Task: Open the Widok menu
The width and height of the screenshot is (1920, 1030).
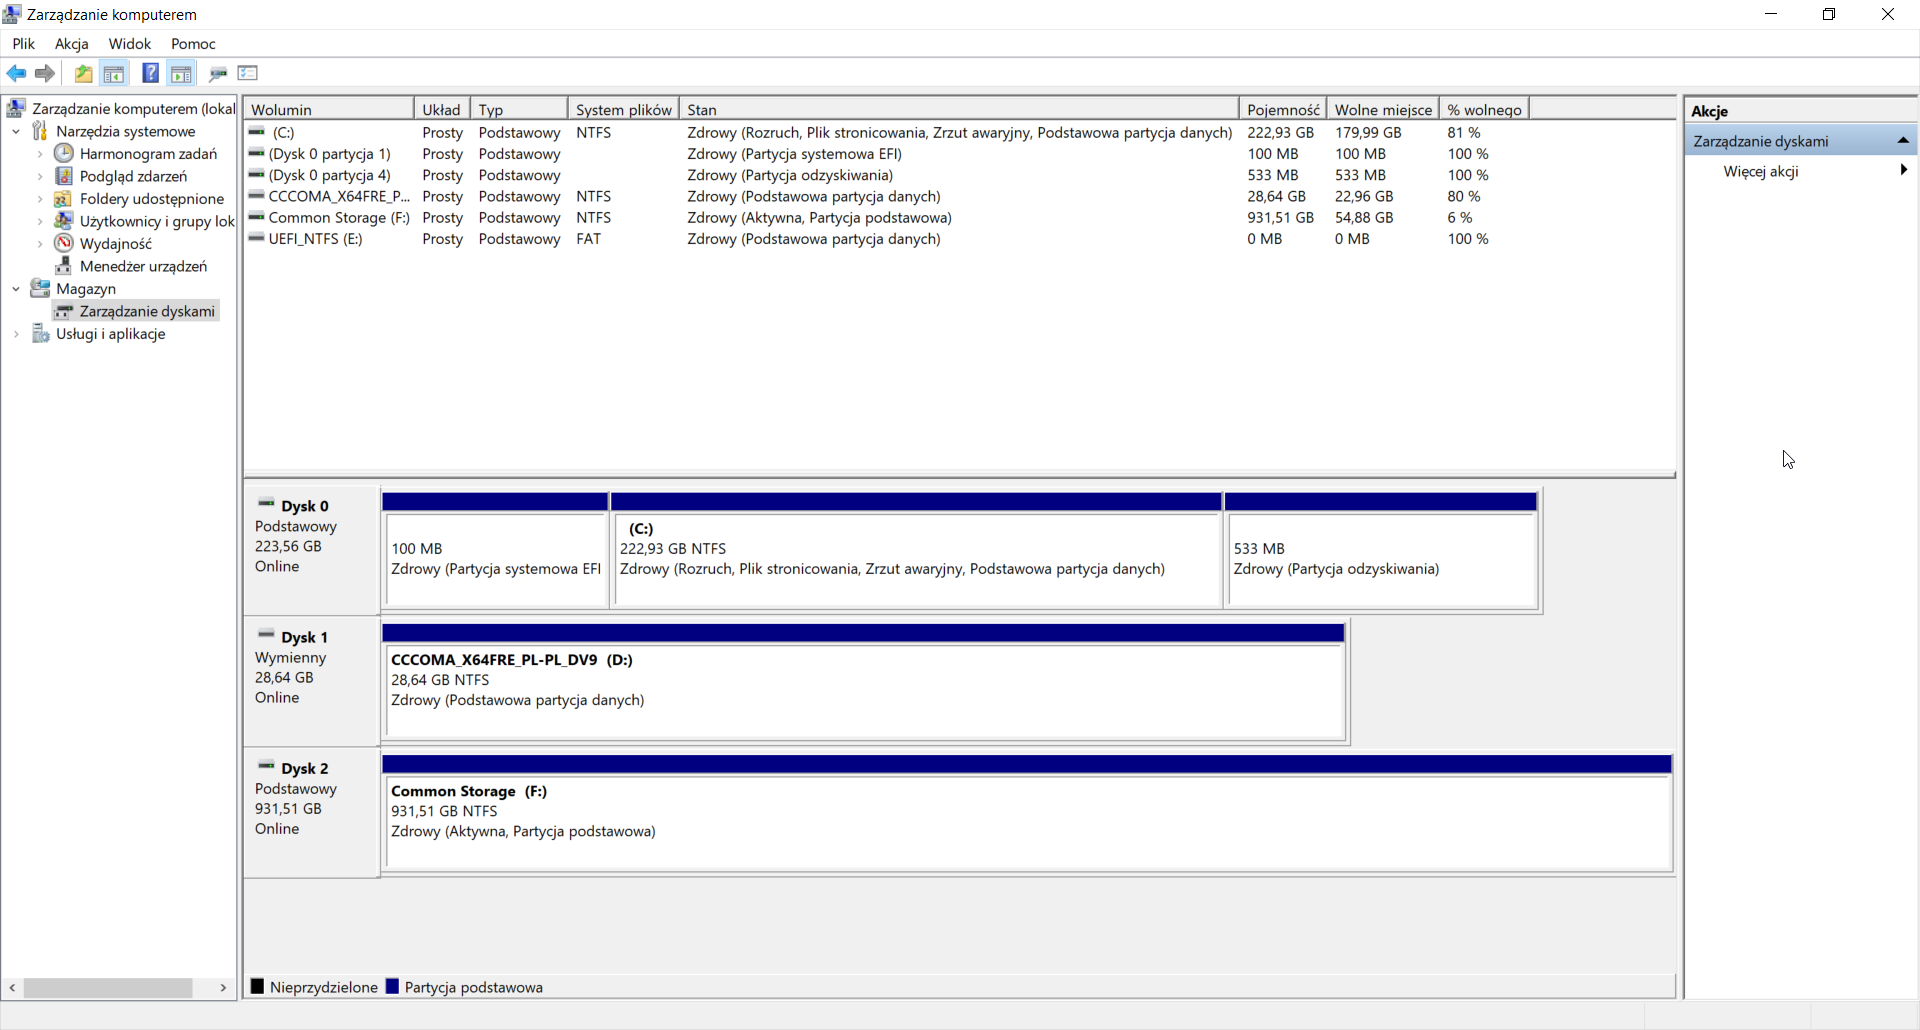Action: point(130,43)
